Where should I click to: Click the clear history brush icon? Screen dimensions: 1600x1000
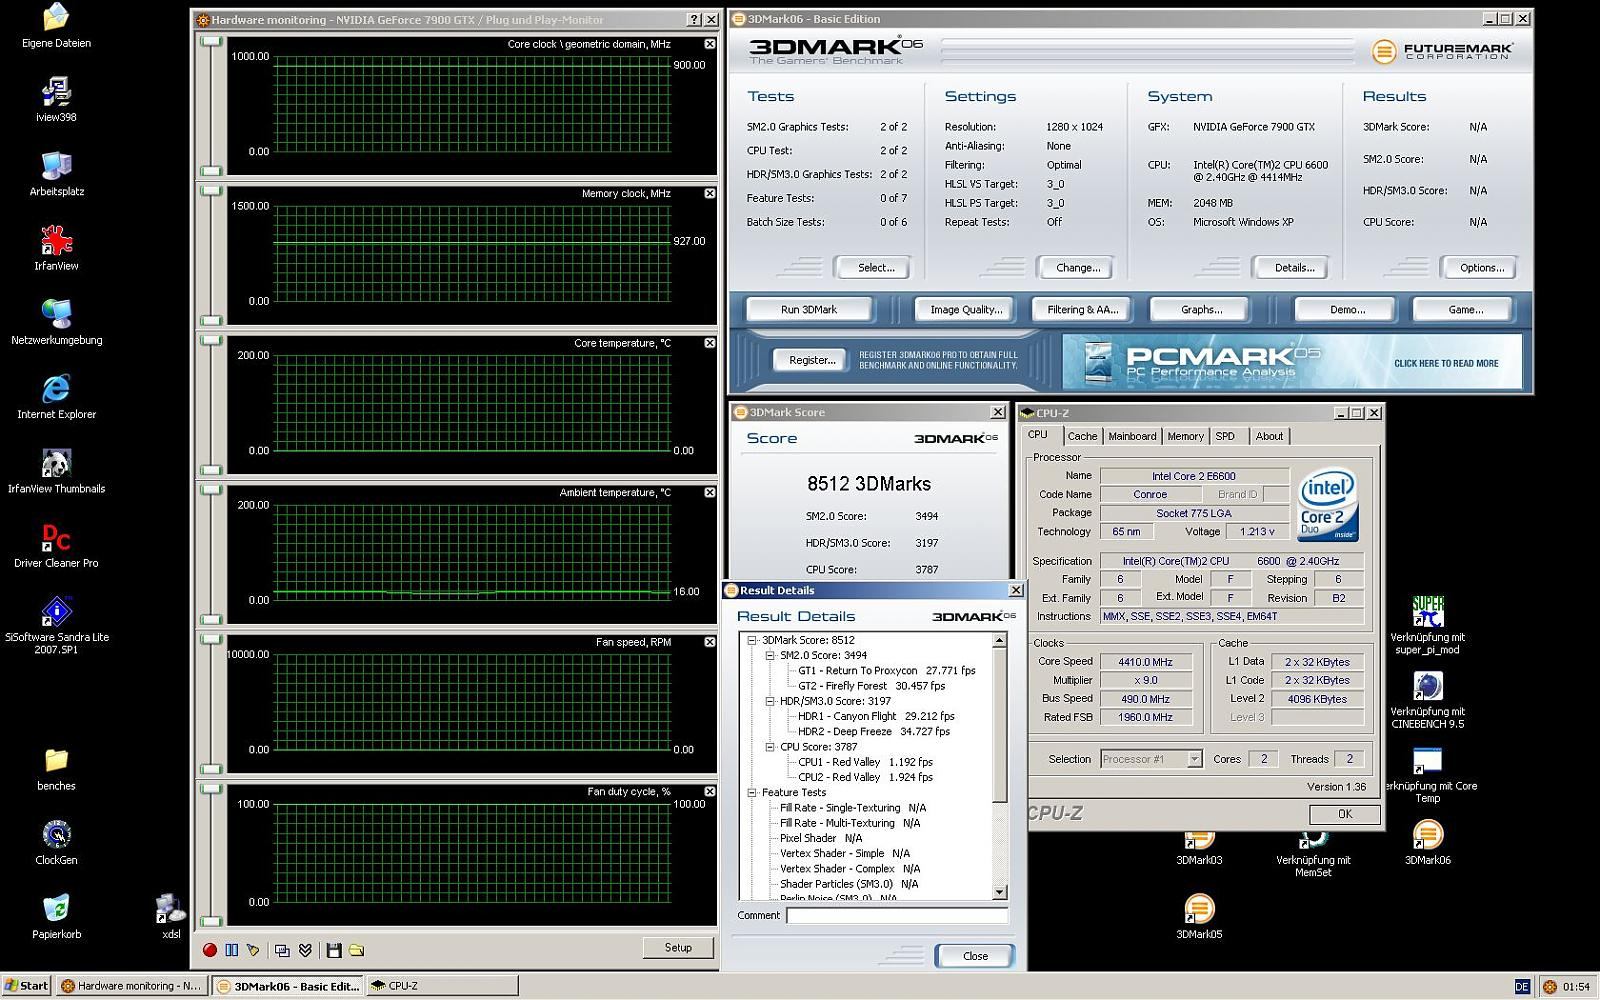click(x=254, y=950)
